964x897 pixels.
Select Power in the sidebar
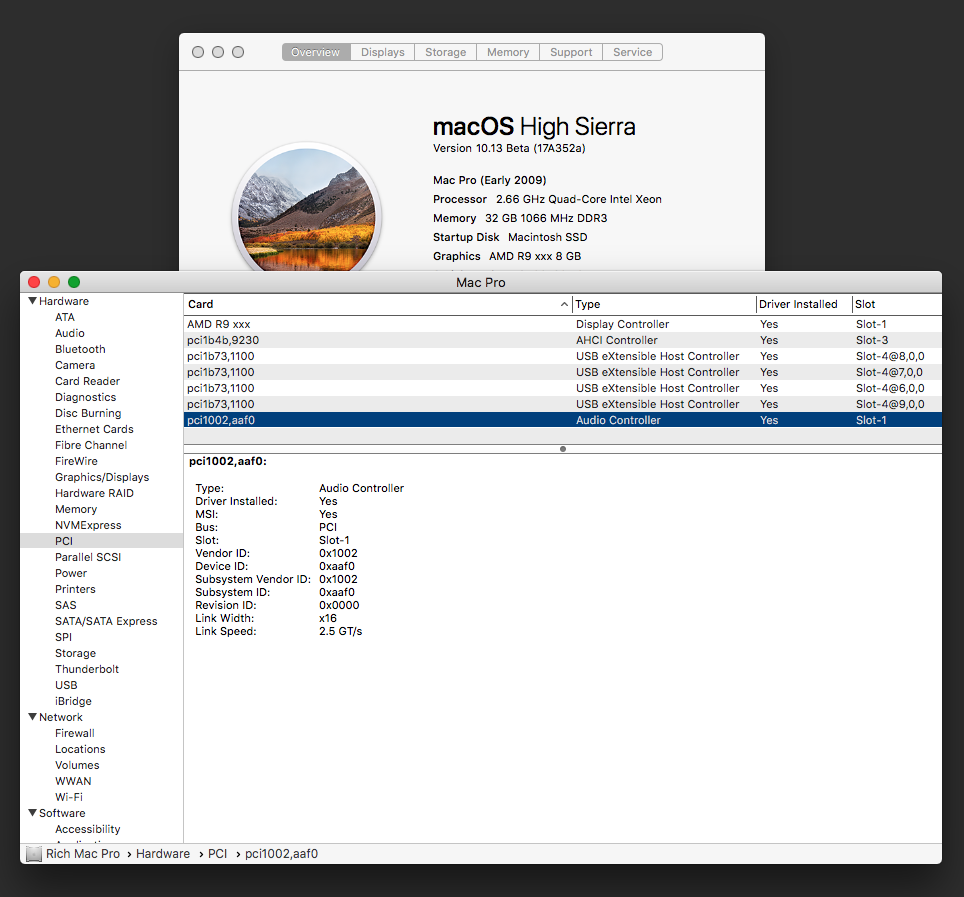point(71,573)
